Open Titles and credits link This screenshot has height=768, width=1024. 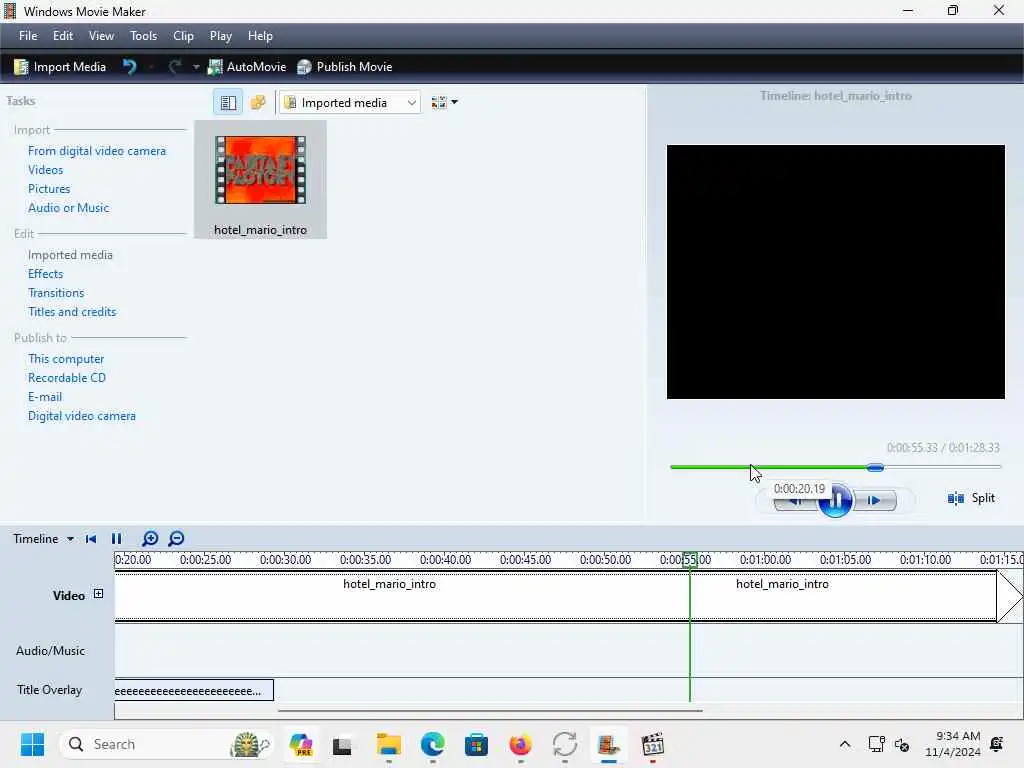pyautogui.click(x=72, y=312)
